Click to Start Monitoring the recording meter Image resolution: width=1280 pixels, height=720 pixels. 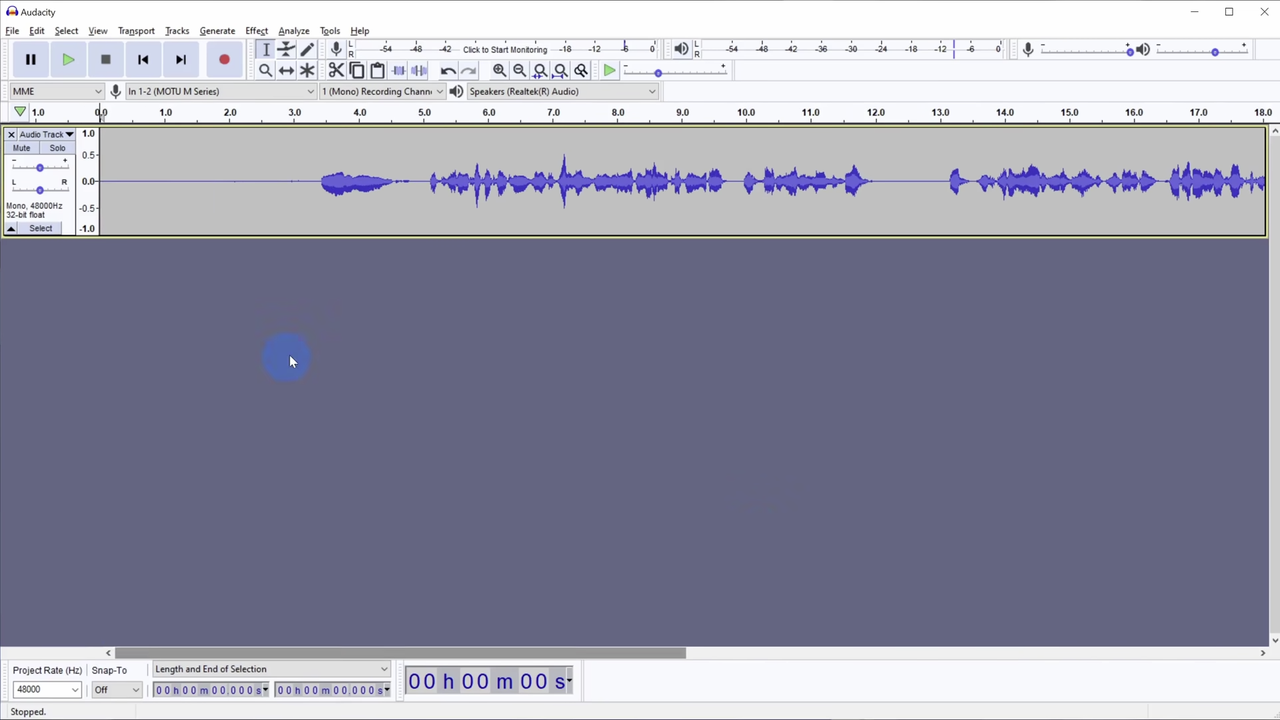click(x=505, y=49)
